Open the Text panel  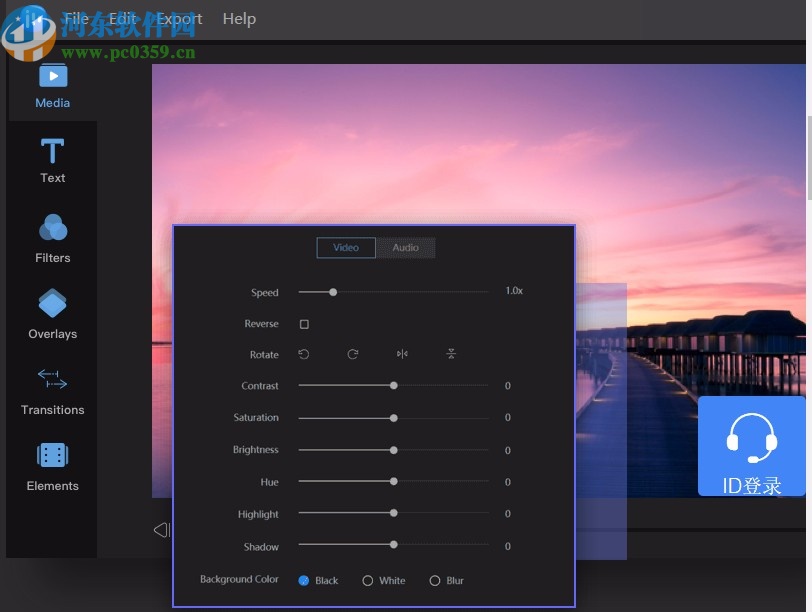[52, 163]
